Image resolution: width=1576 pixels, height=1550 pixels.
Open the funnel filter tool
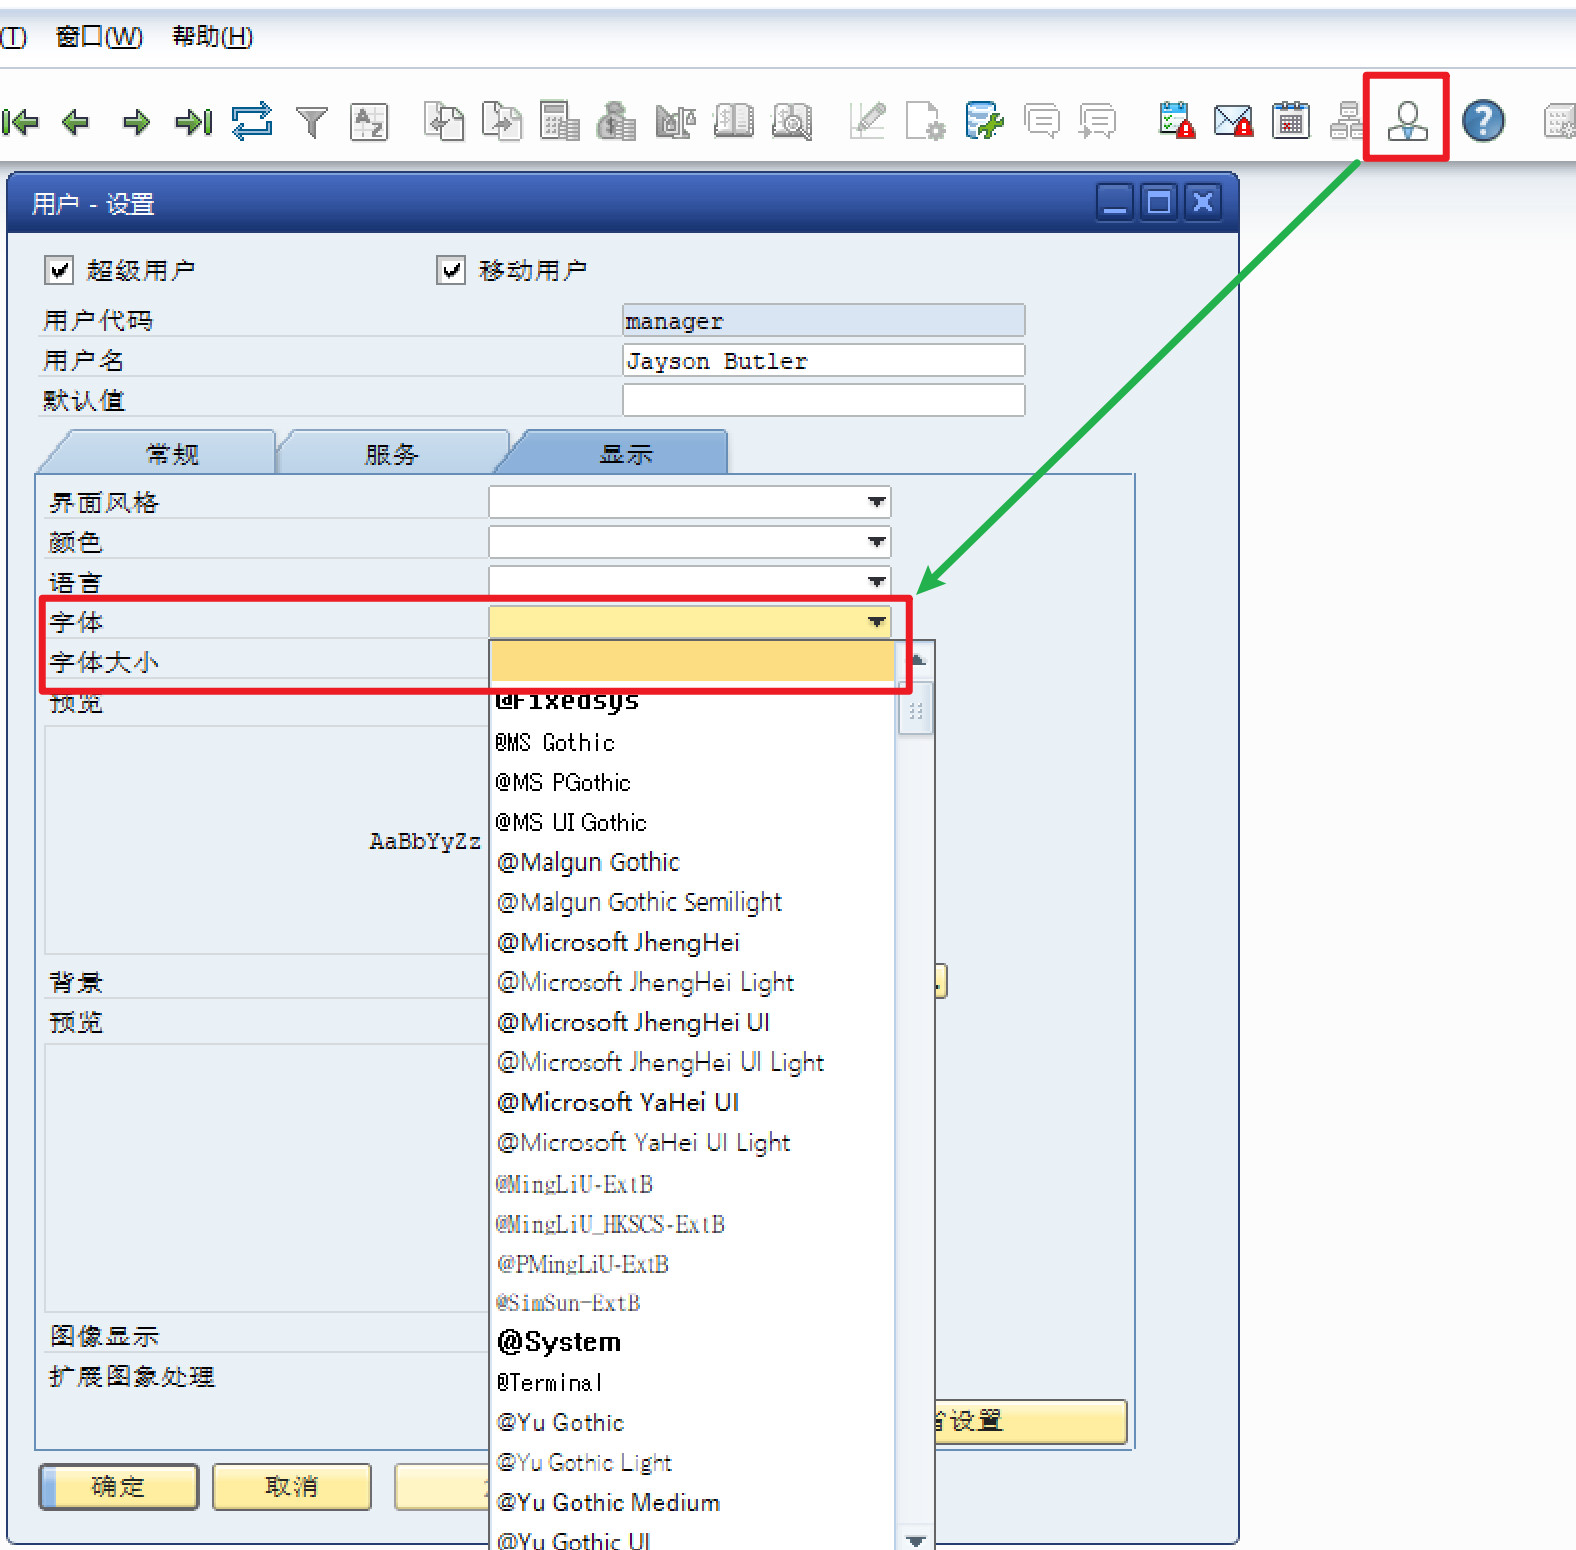pos(312,123)
